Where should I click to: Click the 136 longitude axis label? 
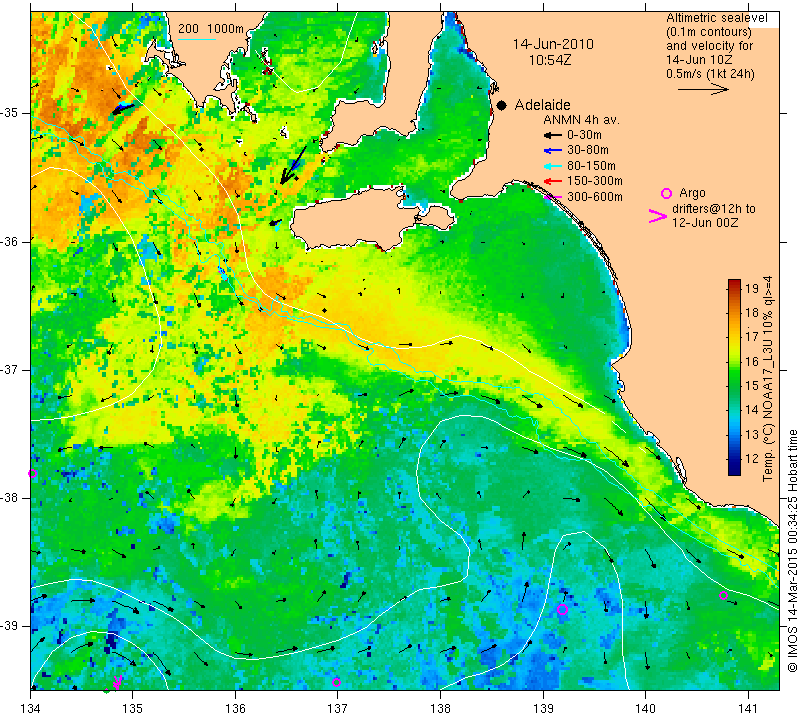click(x=235, y=709)
